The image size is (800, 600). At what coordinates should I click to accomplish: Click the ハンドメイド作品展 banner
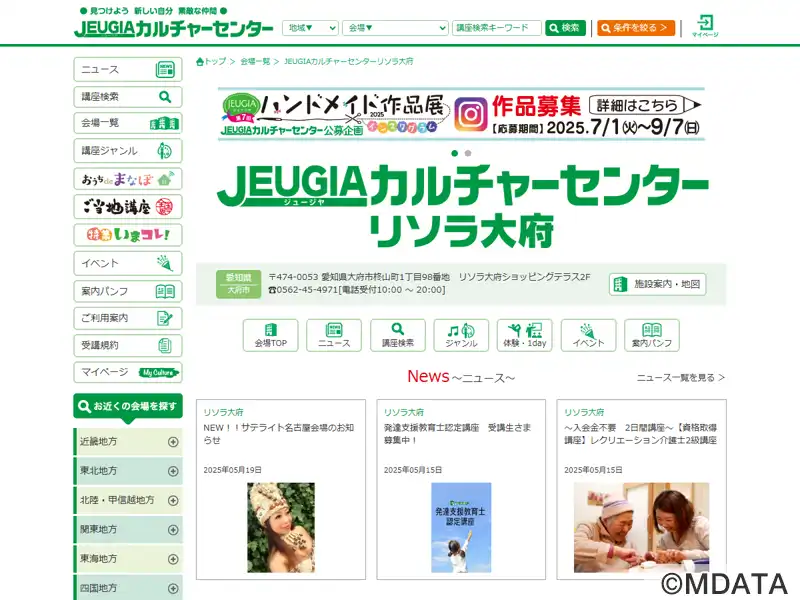pos(461,114)
